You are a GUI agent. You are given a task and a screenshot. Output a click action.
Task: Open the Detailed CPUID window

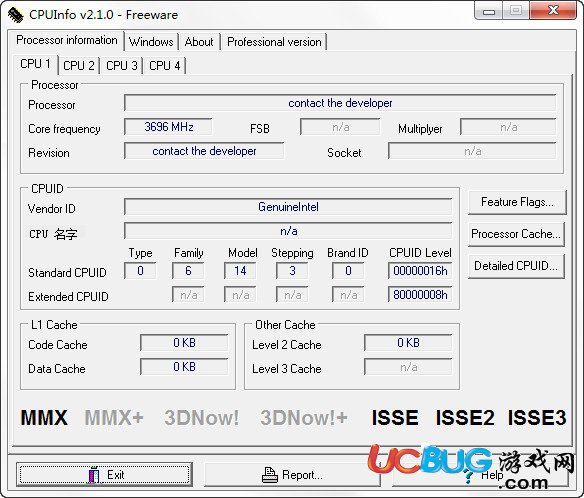coord(516,266)
